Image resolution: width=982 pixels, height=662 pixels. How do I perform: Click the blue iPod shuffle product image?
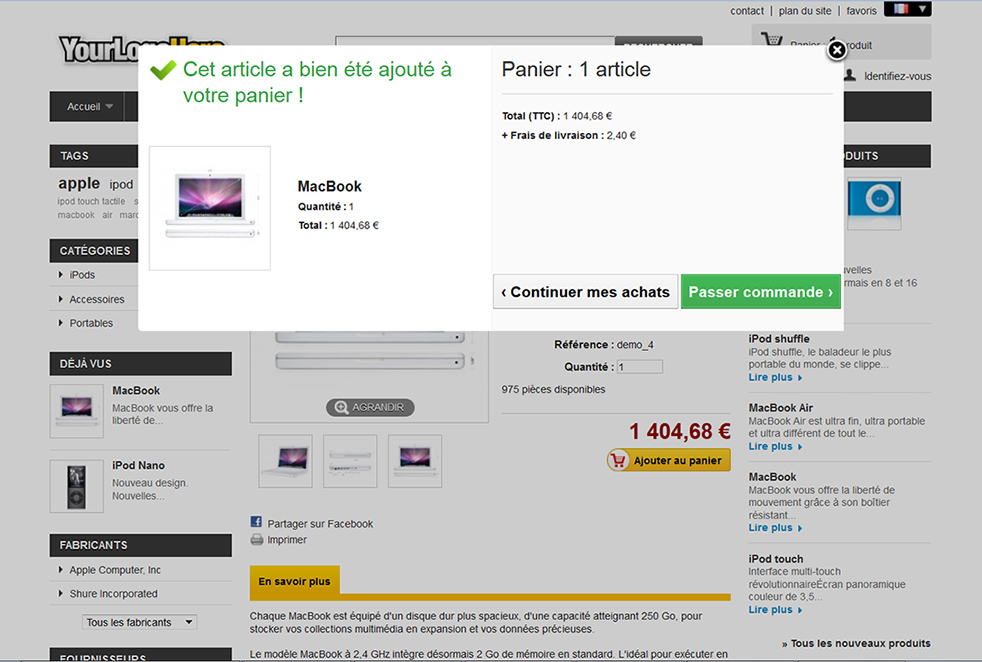[874, 203]
